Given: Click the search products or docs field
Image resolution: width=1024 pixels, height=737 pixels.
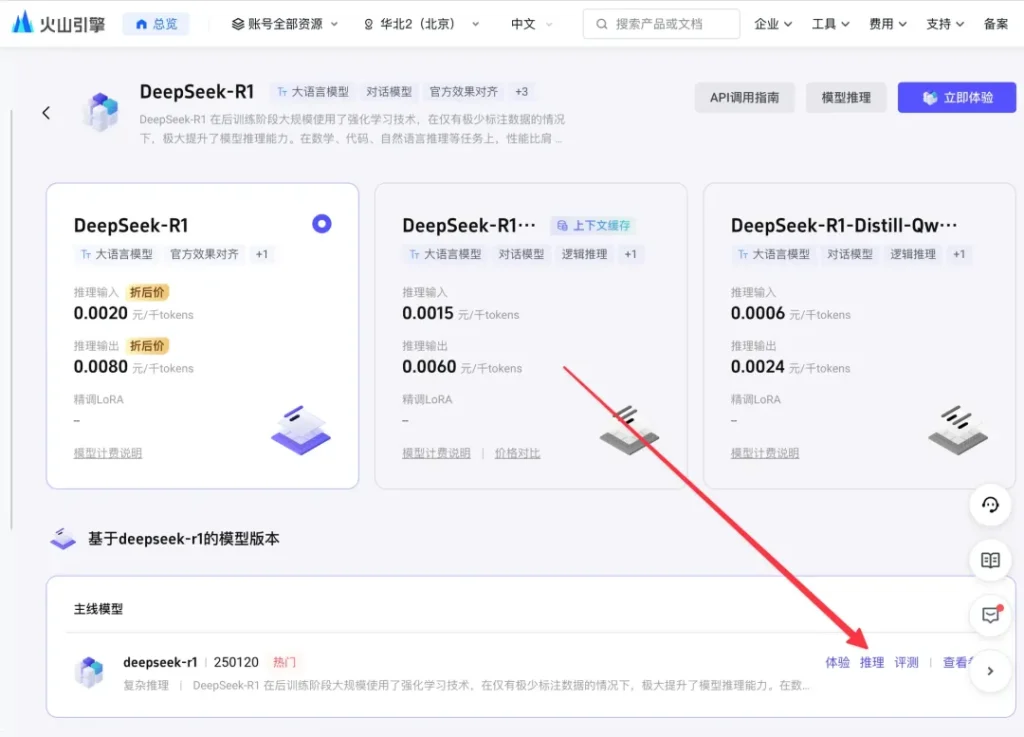Looking at the screenshot, I should pyautogui.click(x=661, y=24).
